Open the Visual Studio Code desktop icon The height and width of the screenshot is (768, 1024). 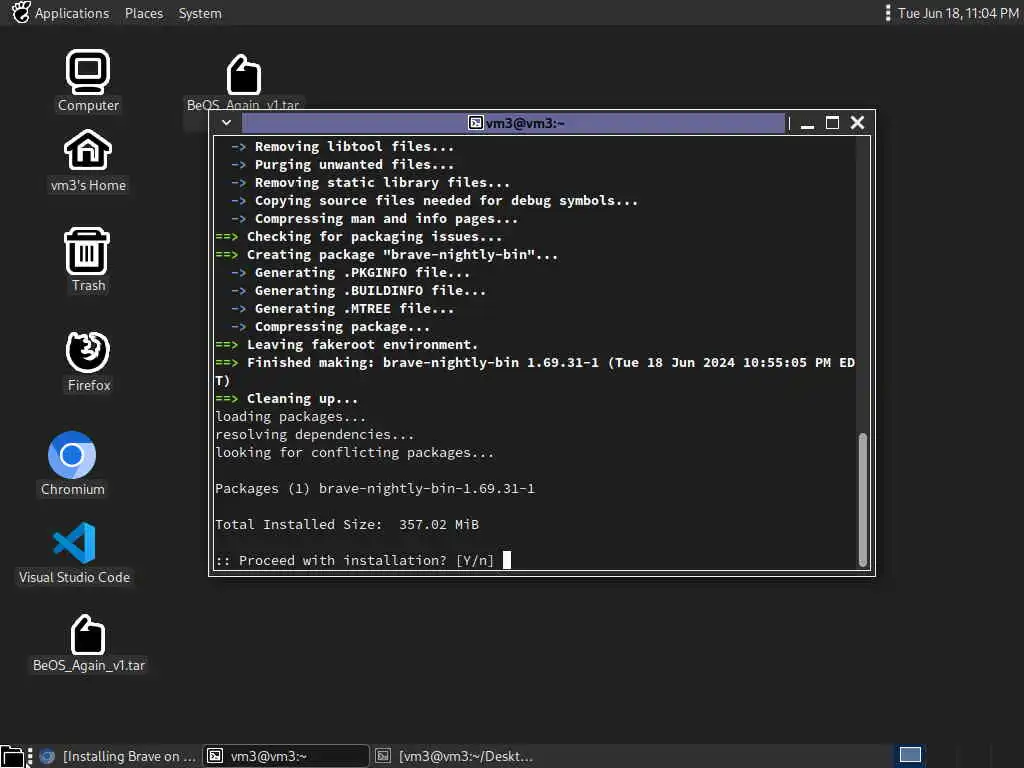pyautogui.click(x=74, y=552)
